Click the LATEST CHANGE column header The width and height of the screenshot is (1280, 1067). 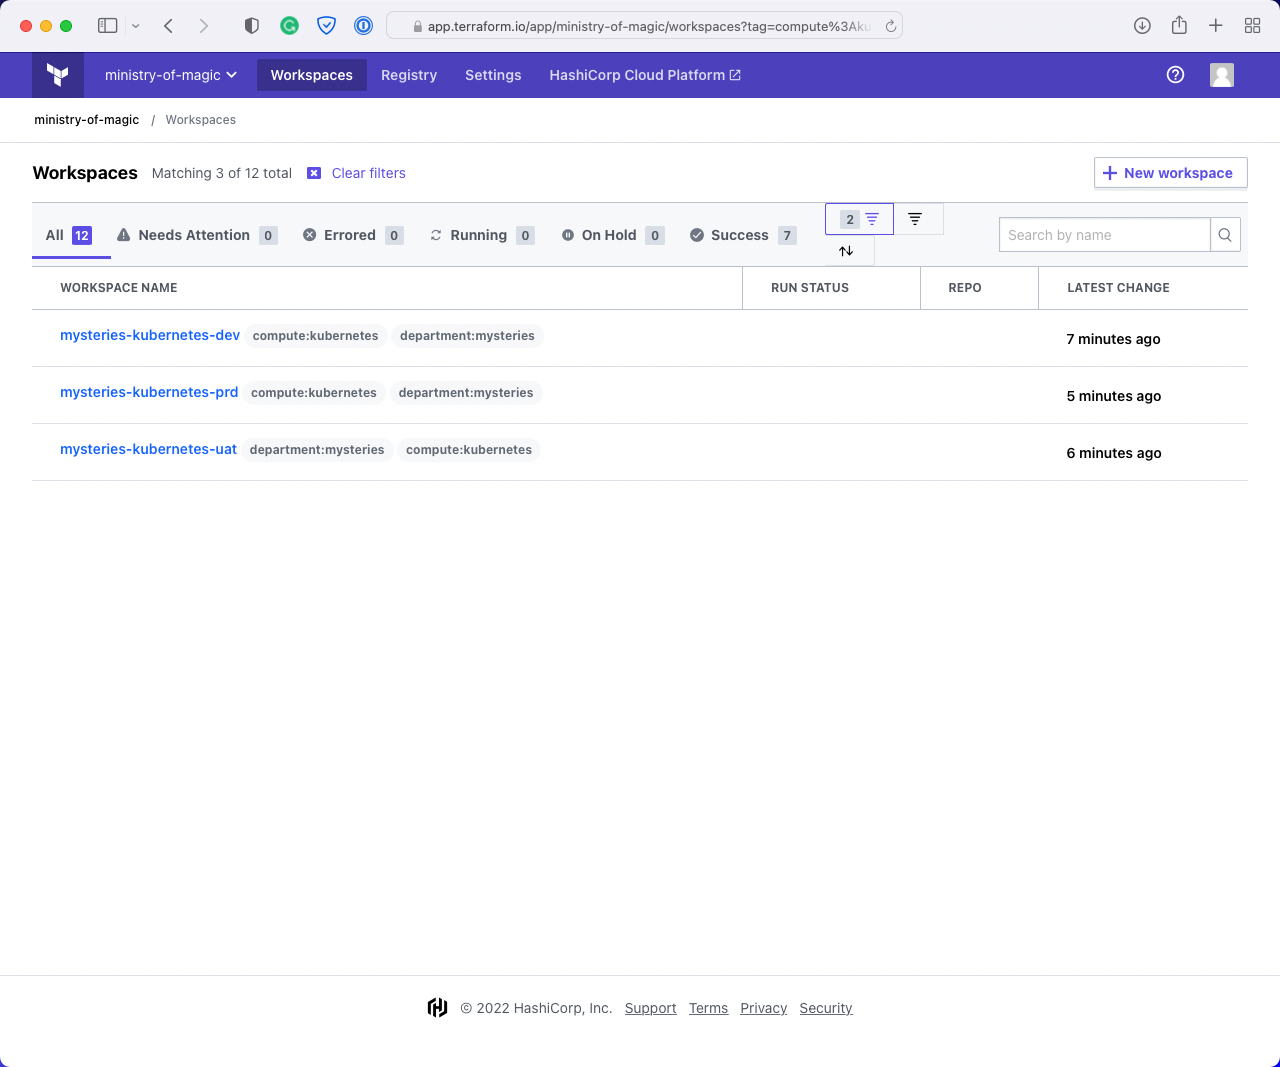[1118, 288]
